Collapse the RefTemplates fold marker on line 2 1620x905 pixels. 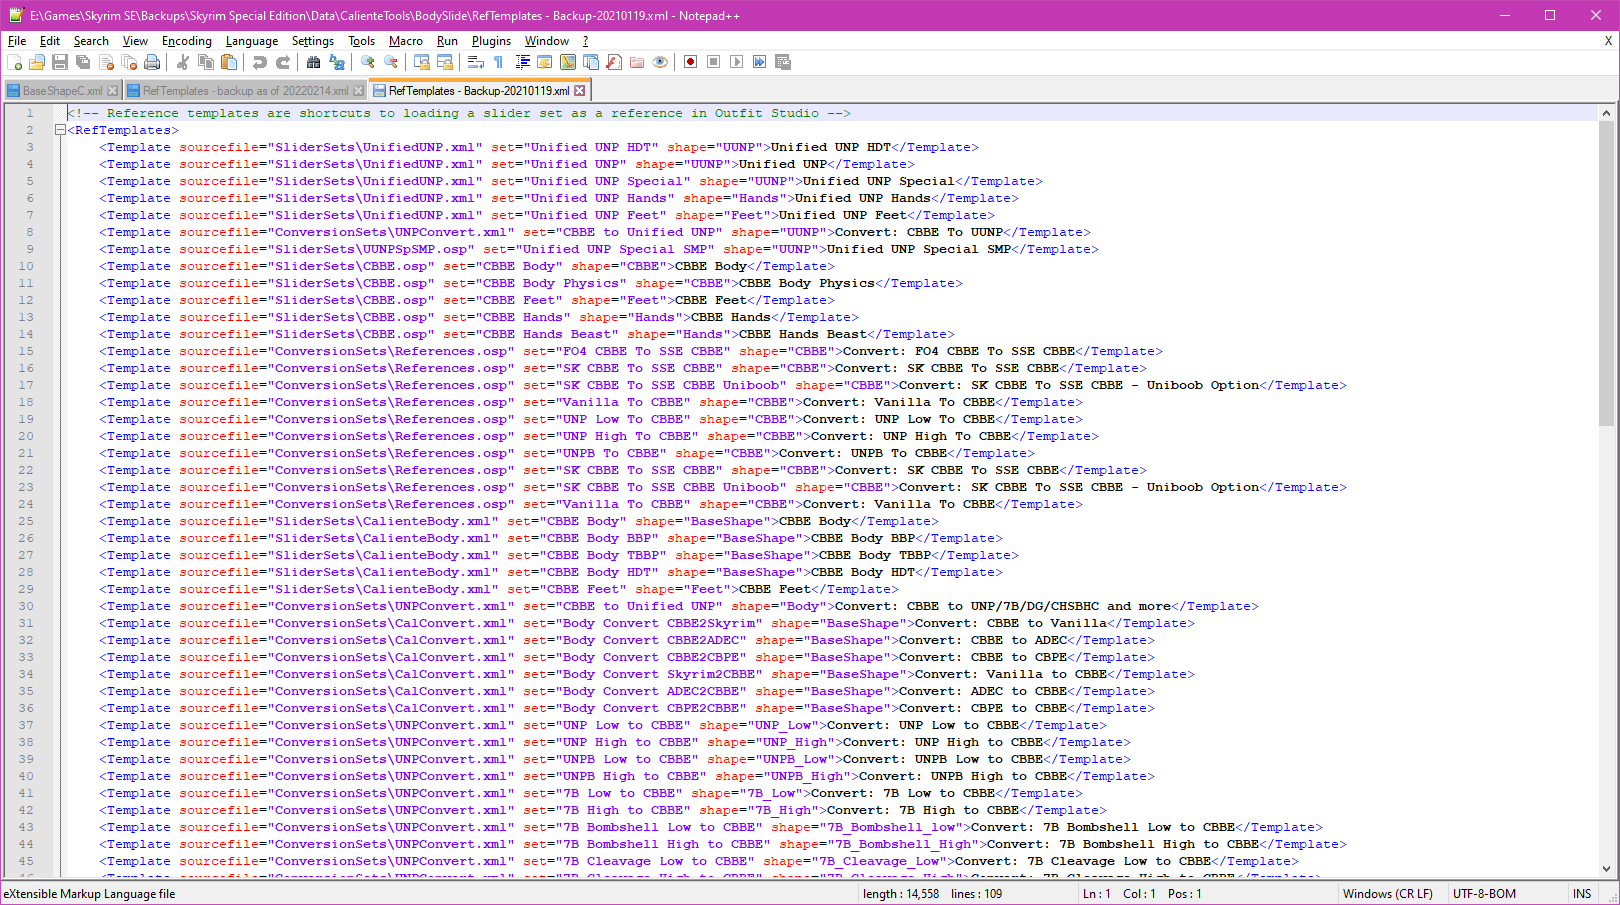60,130
